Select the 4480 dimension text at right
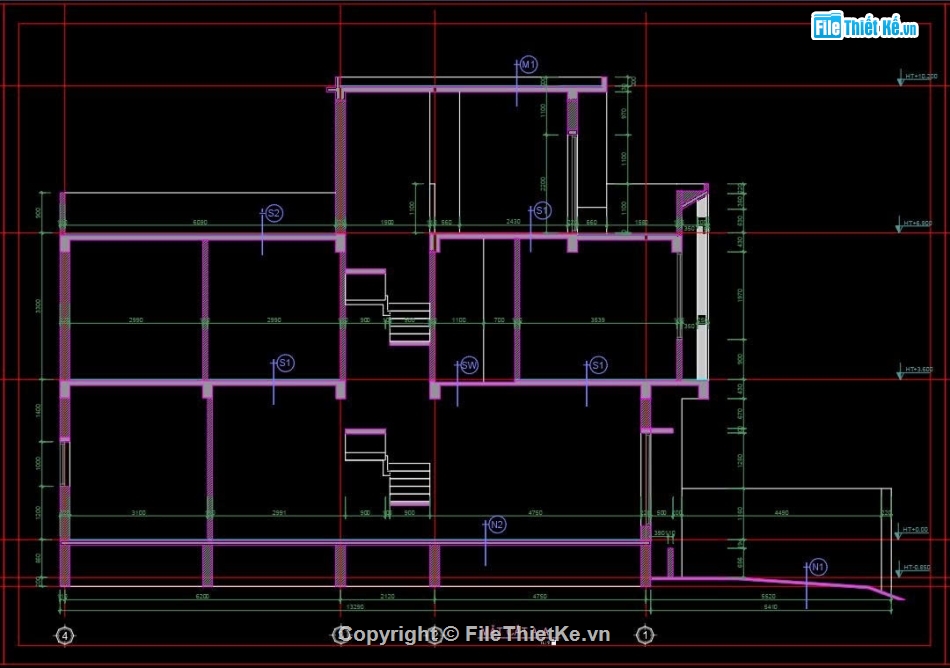 click(x=781, y=513)
